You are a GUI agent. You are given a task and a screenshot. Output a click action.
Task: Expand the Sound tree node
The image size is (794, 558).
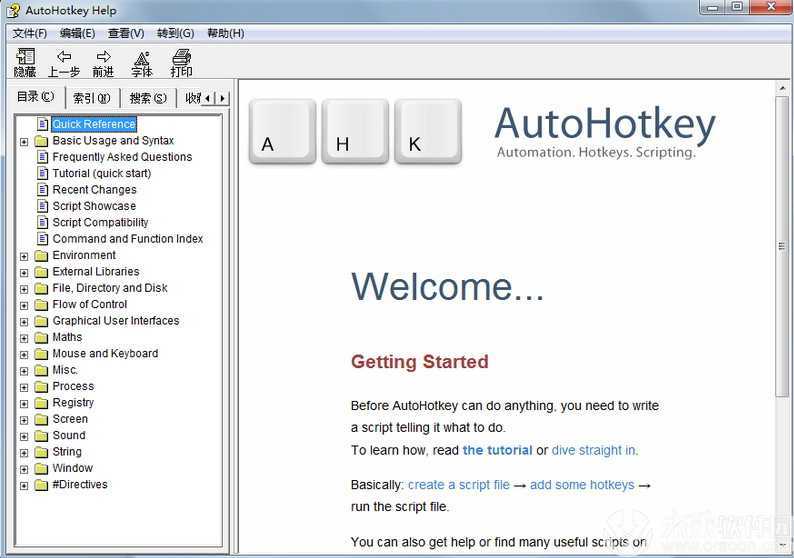[x=24, y=436]
